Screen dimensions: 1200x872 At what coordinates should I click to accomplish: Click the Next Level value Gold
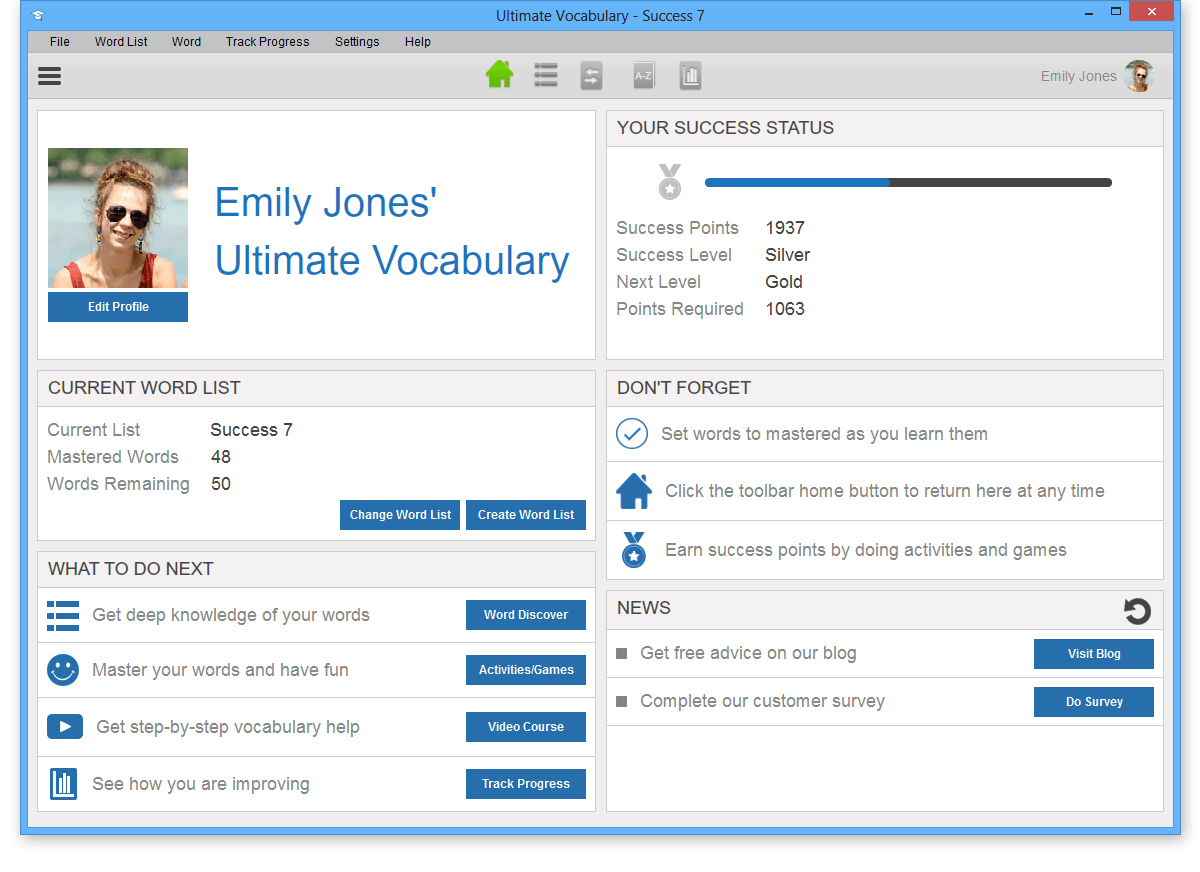click(x=784, y=282)
